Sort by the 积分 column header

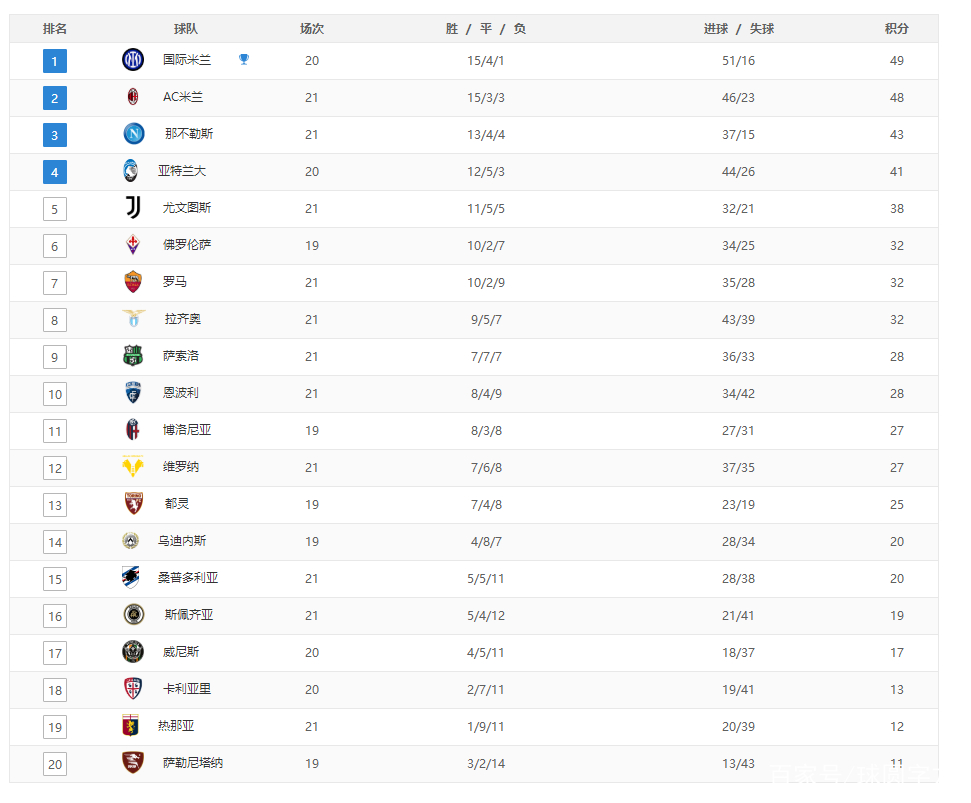896,28
